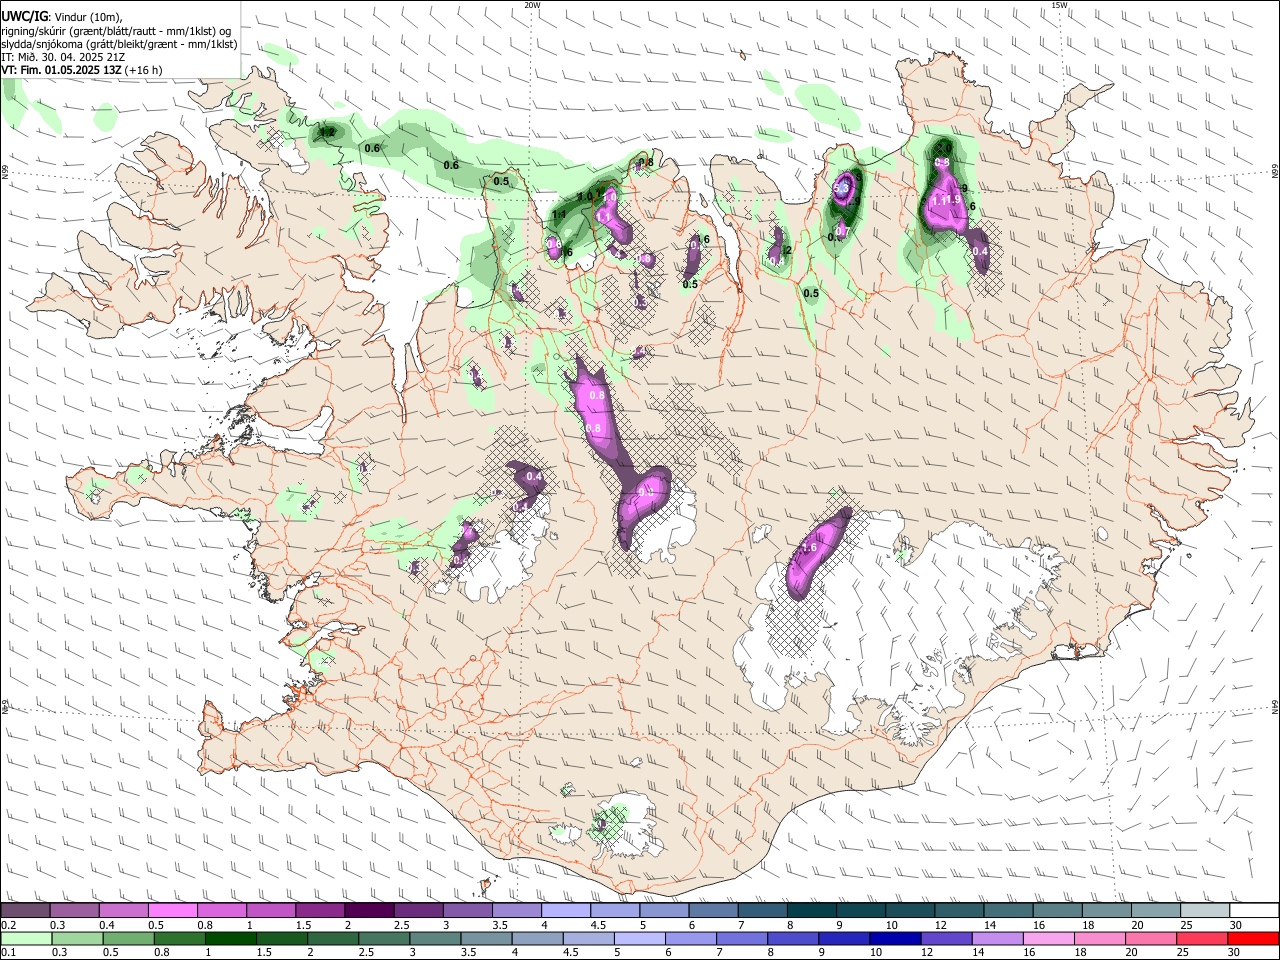The image size is (1280, 960).
Task: Select the darkest green rain swatch between 1 and 1.5
Action: [x=230, y=938]
